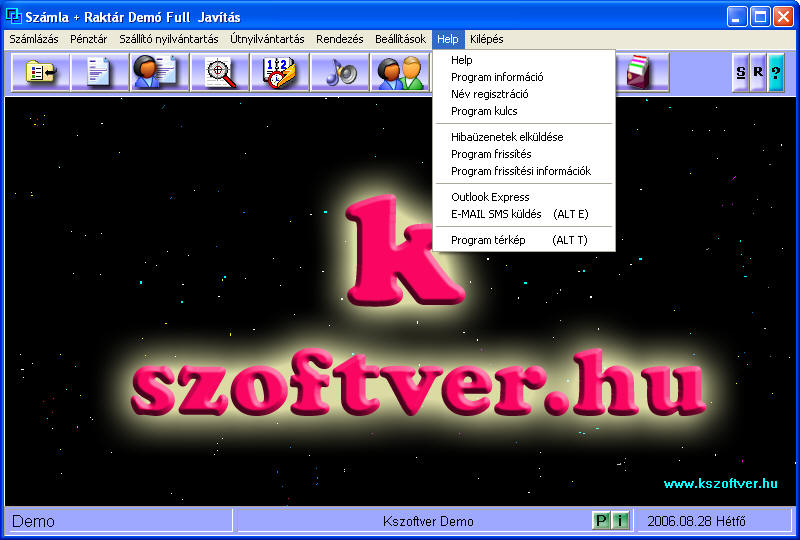Image resolution: width=800 pixels, height=540 pixels.
Task: Choose Program frissítés
Action: click(x=523, y=154)
